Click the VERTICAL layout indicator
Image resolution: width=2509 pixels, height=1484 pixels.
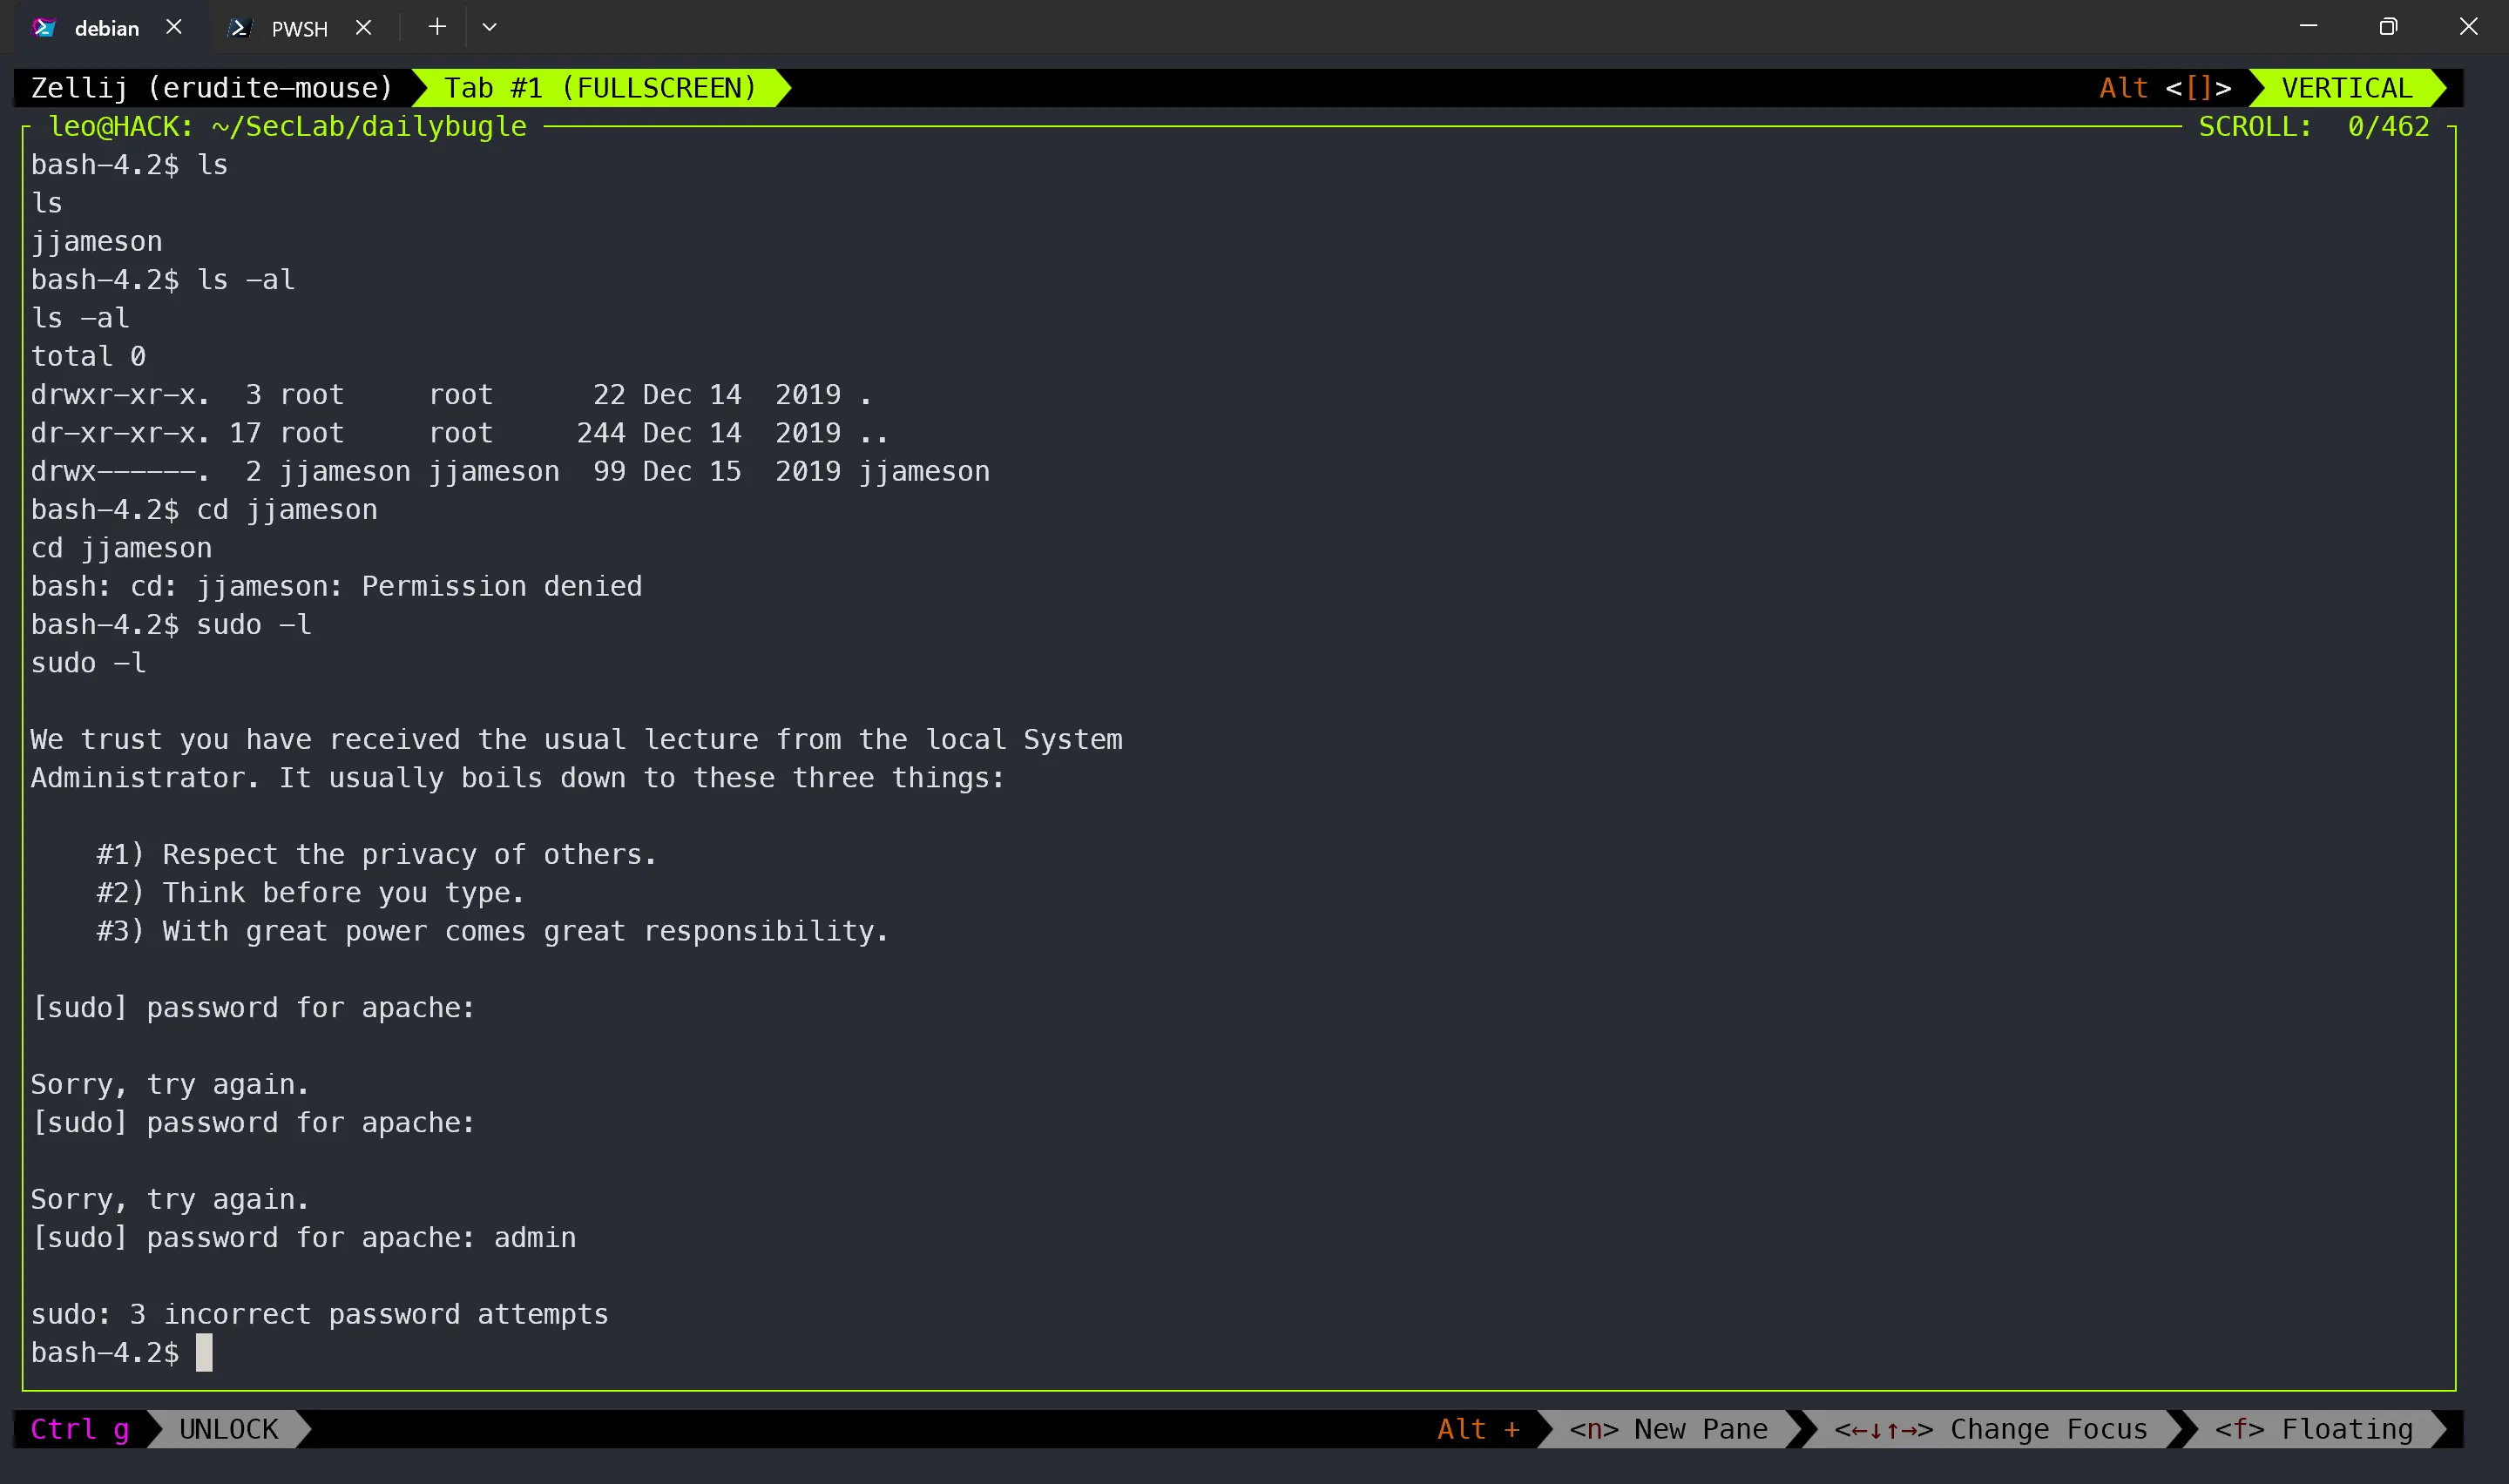point(2346,88)
